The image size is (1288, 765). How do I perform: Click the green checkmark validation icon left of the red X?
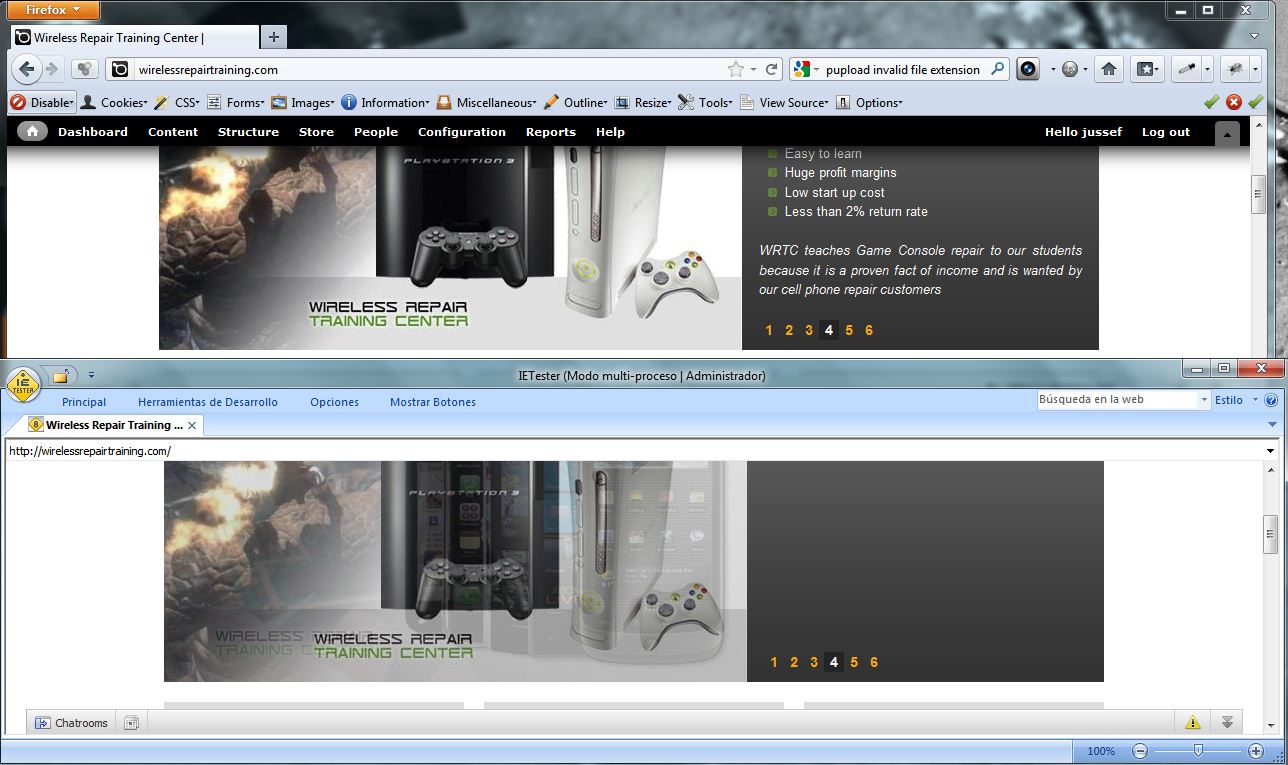1211,102
